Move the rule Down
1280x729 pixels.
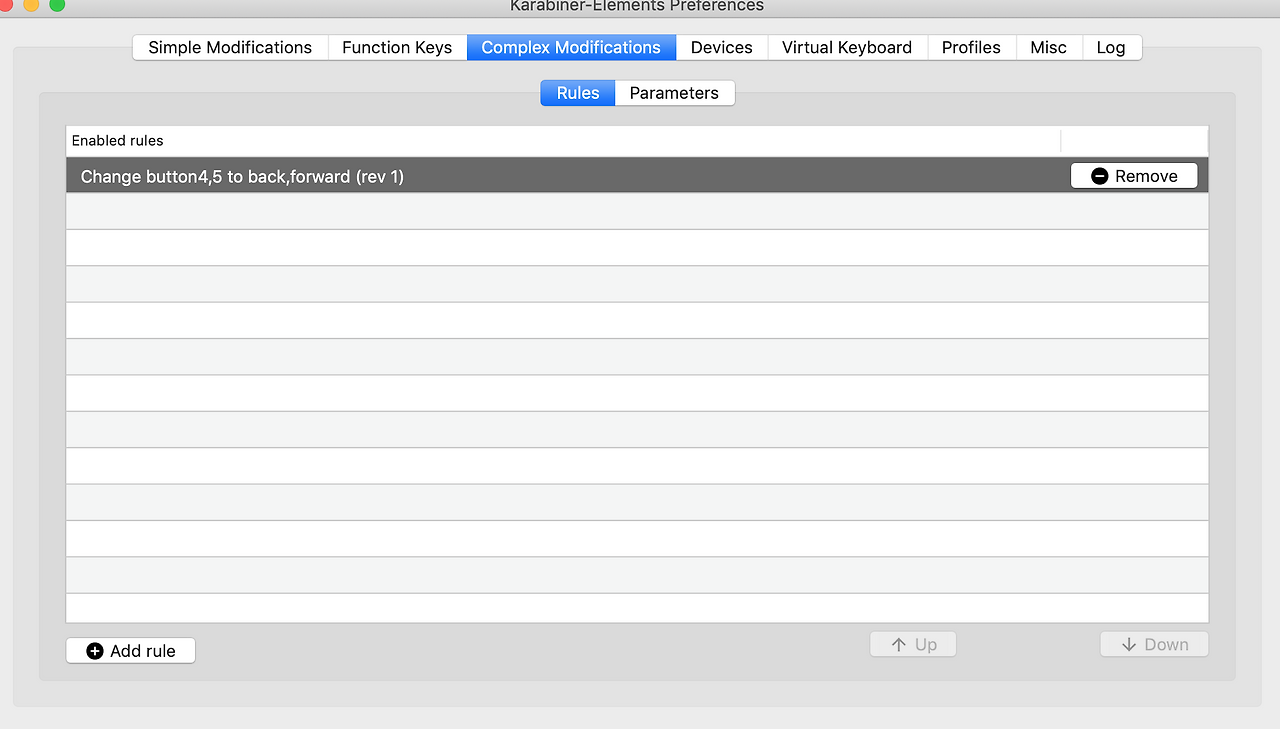tap(1154, 645)
